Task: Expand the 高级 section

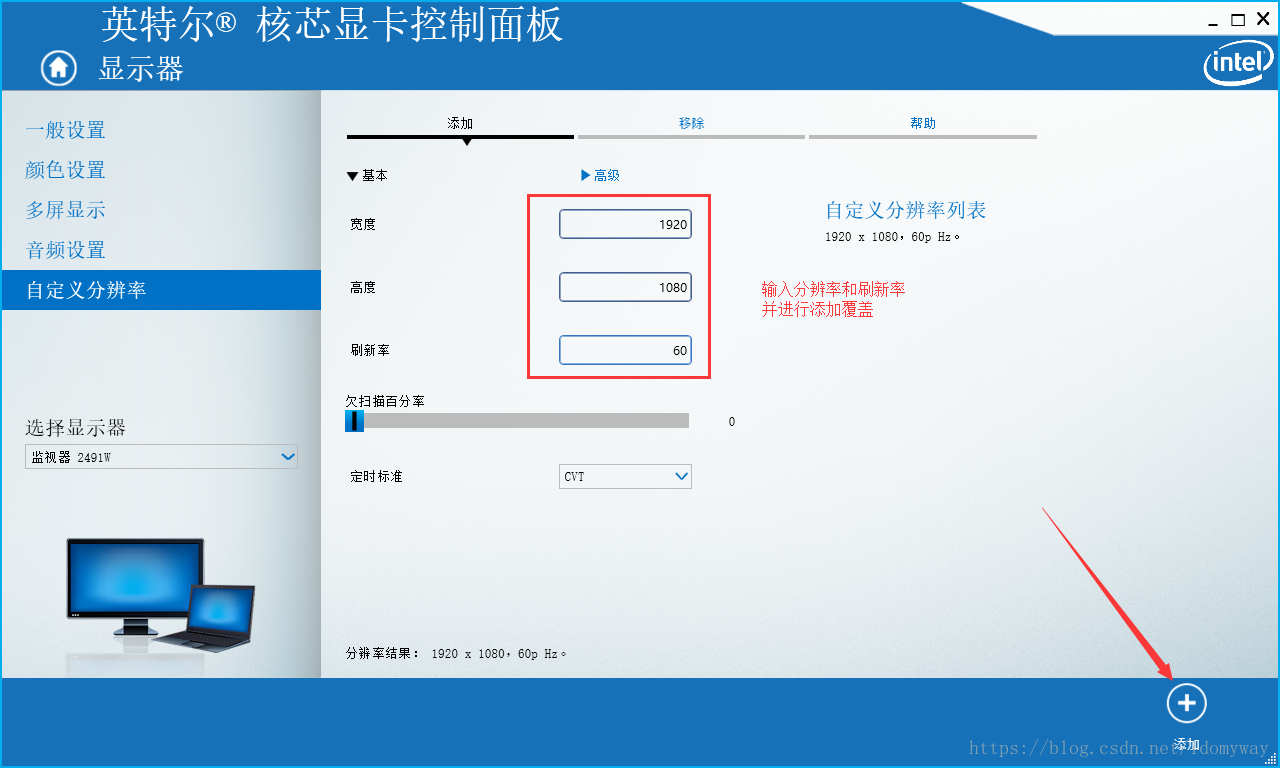Action: pos(600,175)
